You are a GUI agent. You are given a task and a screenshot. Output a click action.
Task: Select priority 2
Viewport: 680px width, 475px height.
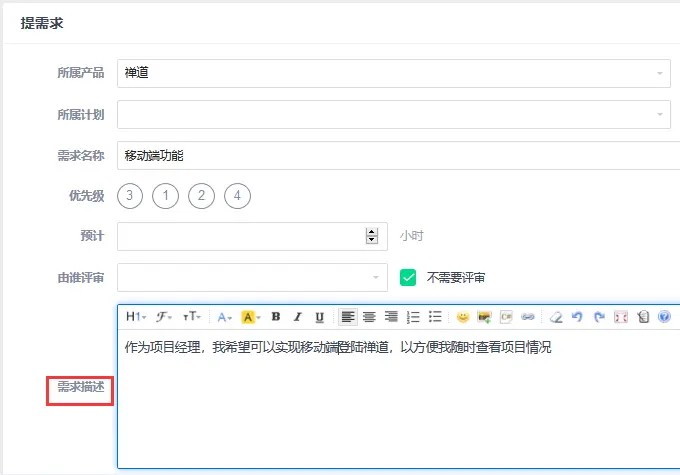pos(201,196)
